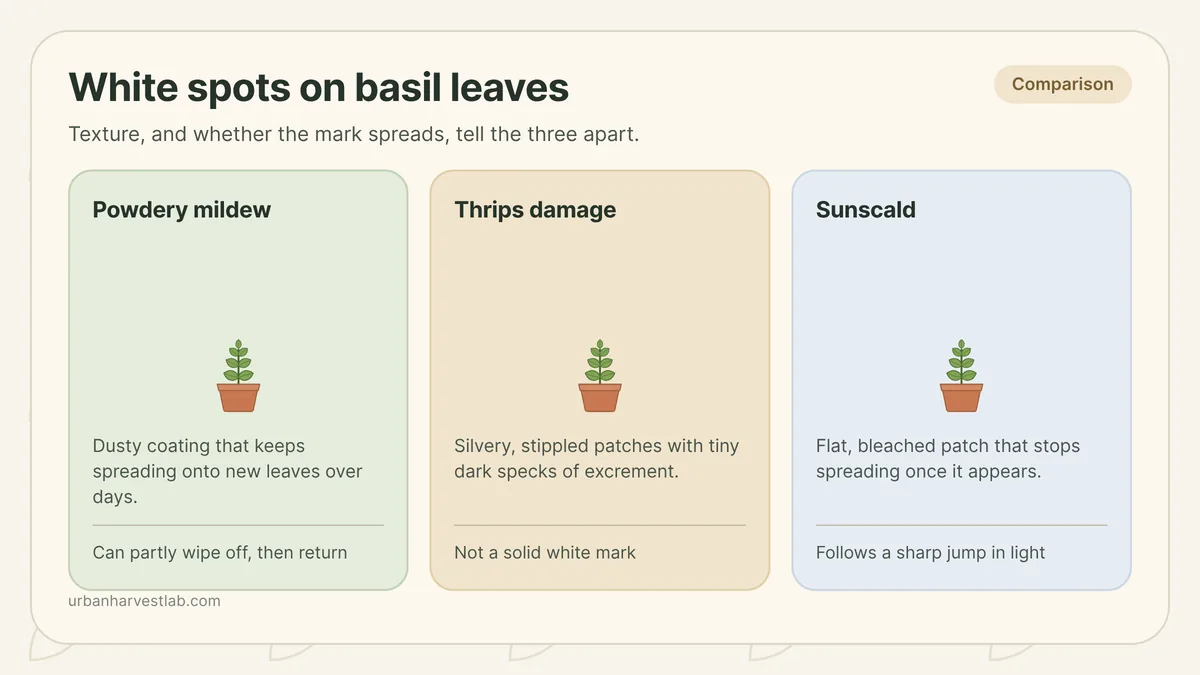Click the divider line in the Thrips damage card
The image size is (1200, 675).
pyautogui.click(x=600, y=525)
